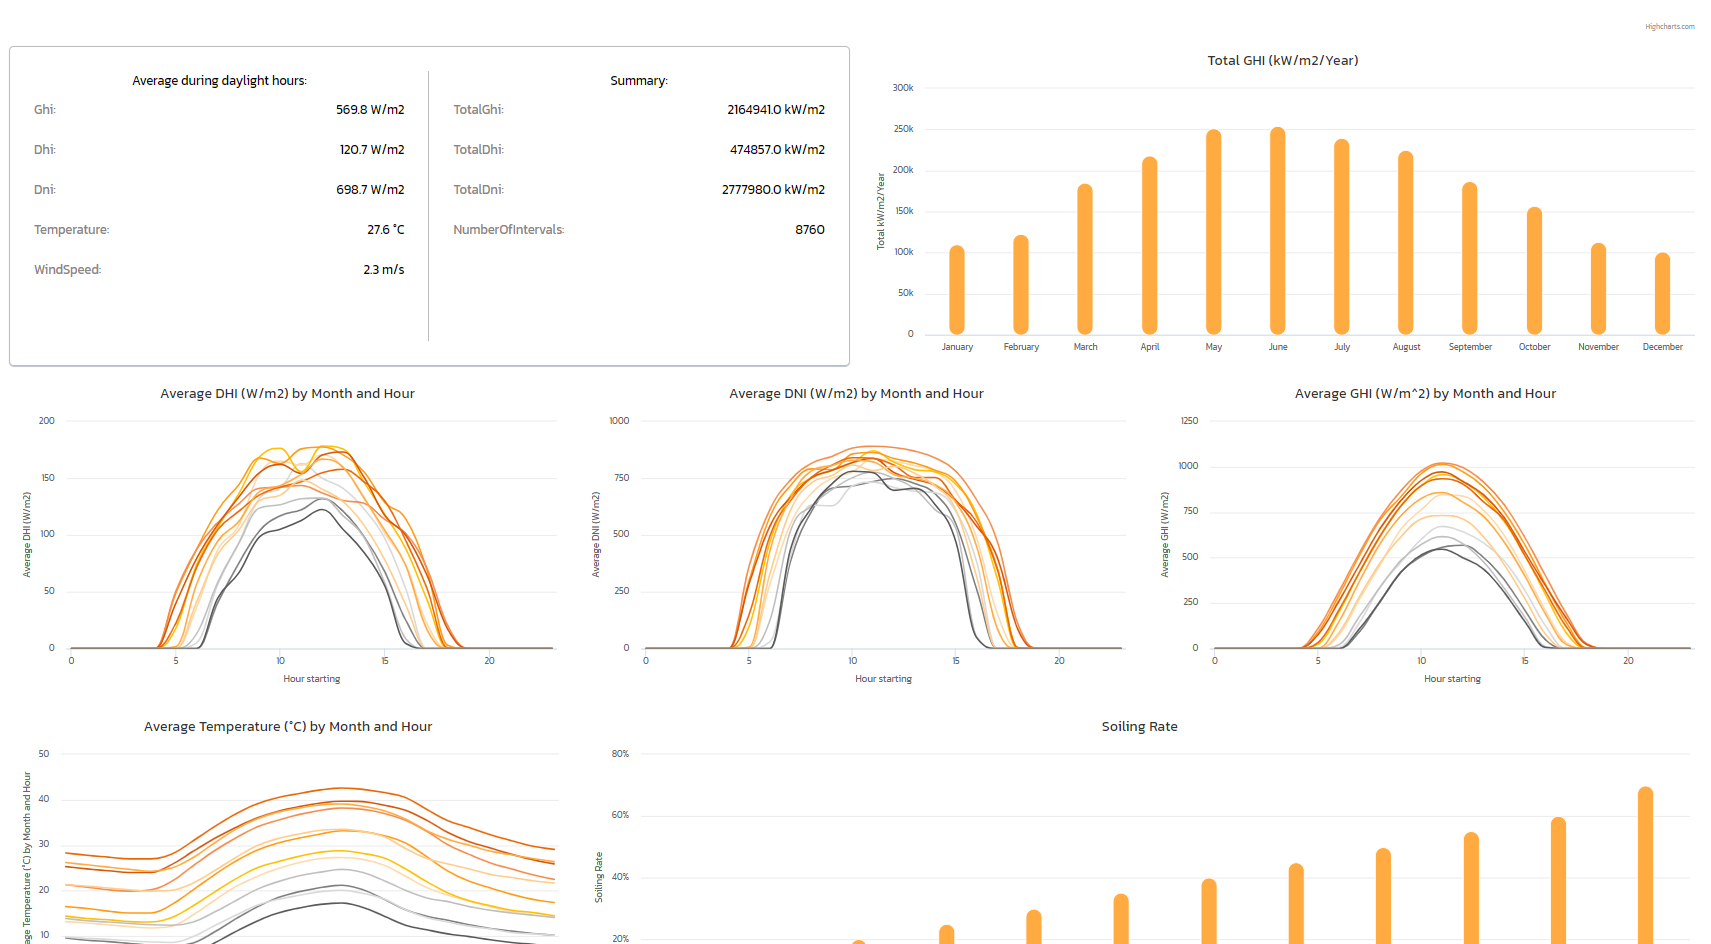Click the 'Average during daylight hours:' heading
The height and width of the screenshot is (944, 1711).
pyautogui.click(x=220, y=81)
